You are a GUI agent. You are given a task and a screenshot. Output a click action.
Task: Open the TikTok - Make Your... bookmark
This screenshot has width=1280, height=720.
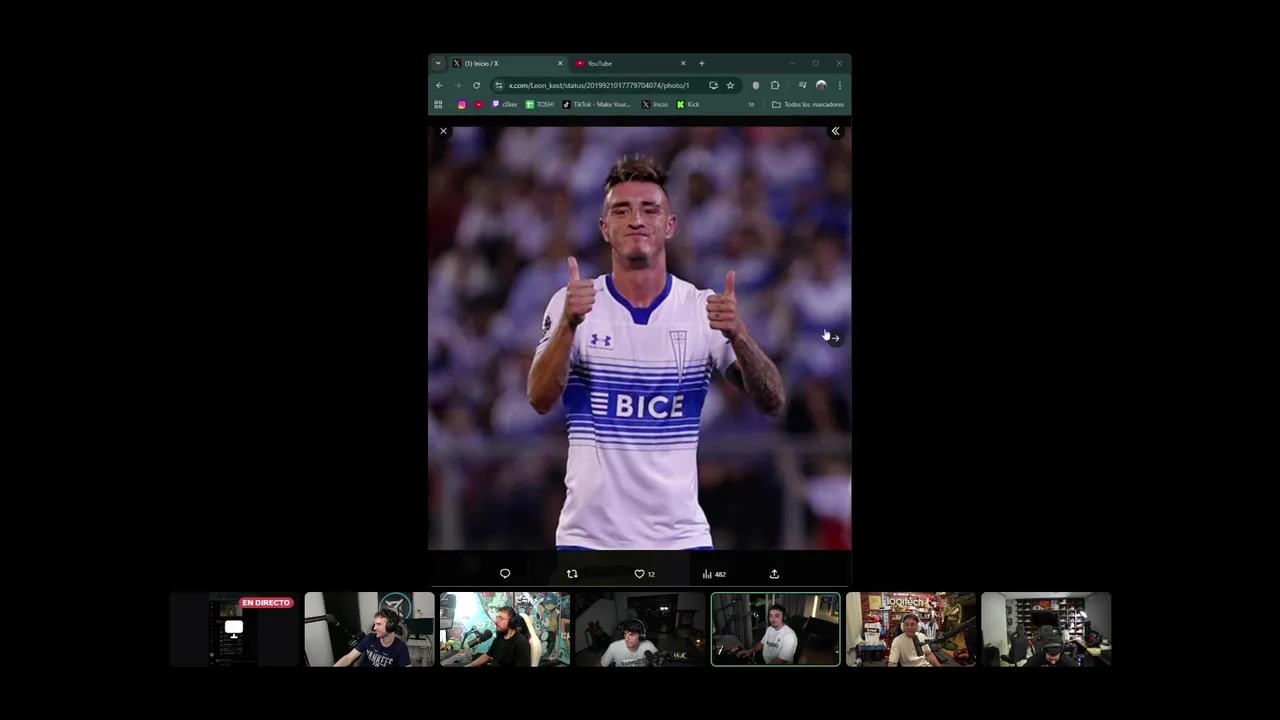(597, 104)
